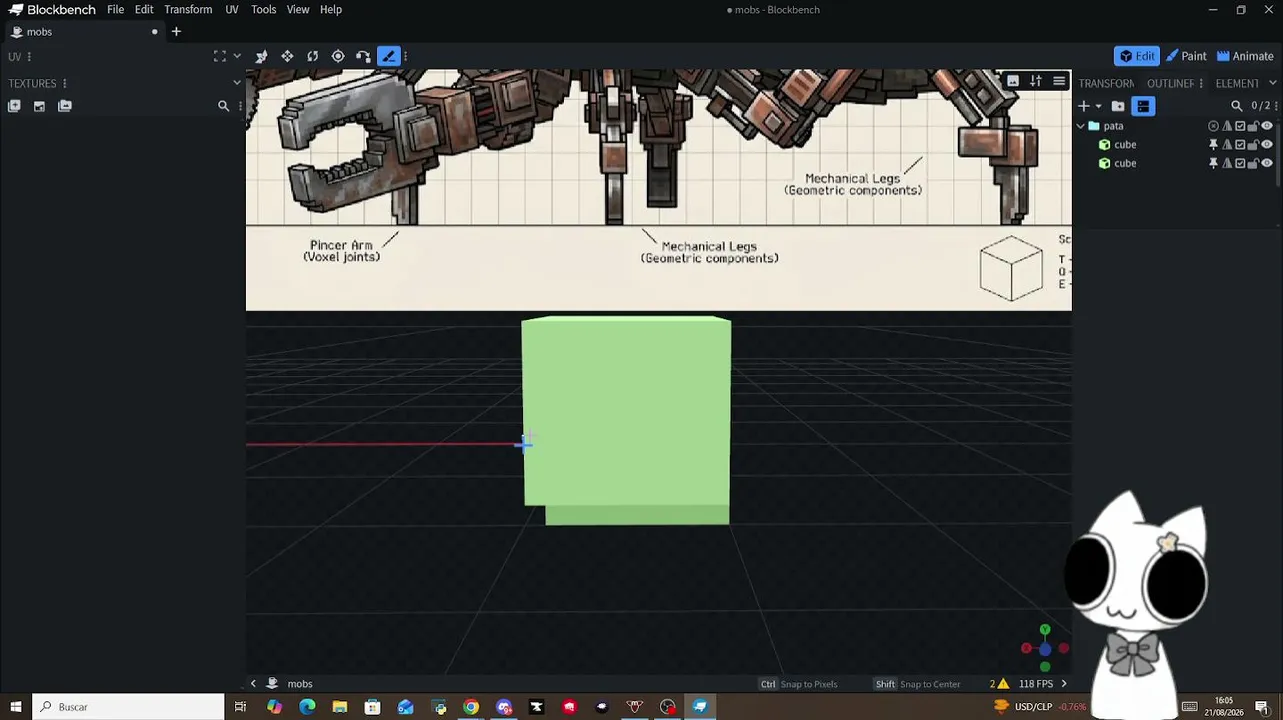Click the Windows Start button
Image resolution: width=1283 pixels, height=720 pixels.
(16, 707)
